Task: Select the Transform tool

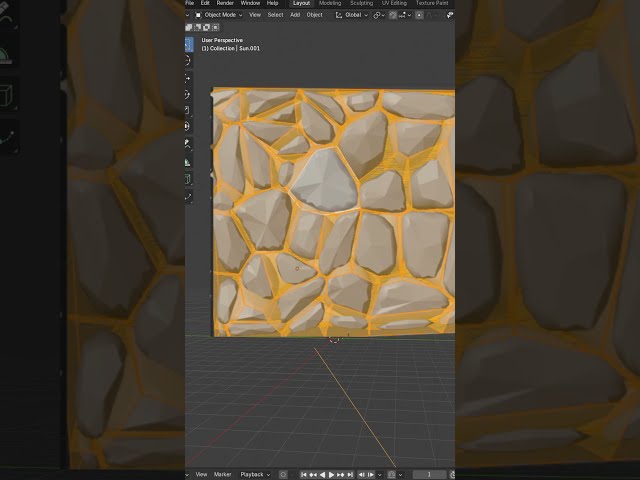Action: [x=187, y=127]
